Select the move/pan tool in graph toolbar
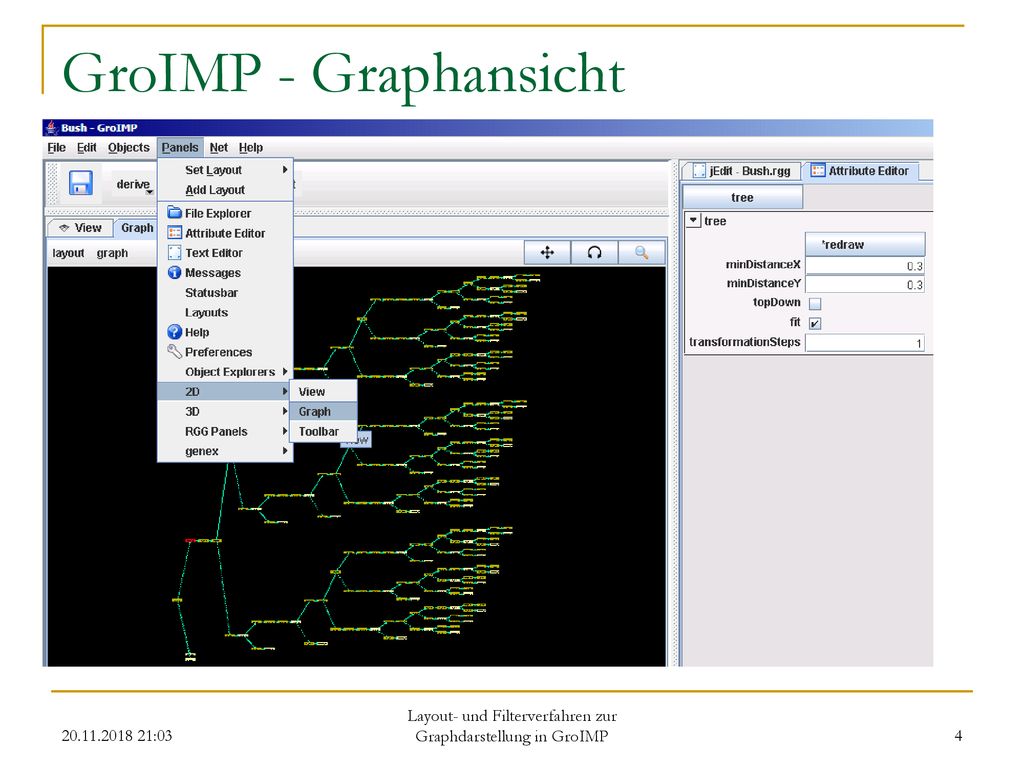The height and width of the screenshot is (768, 1024). click(x=547, y=253)
